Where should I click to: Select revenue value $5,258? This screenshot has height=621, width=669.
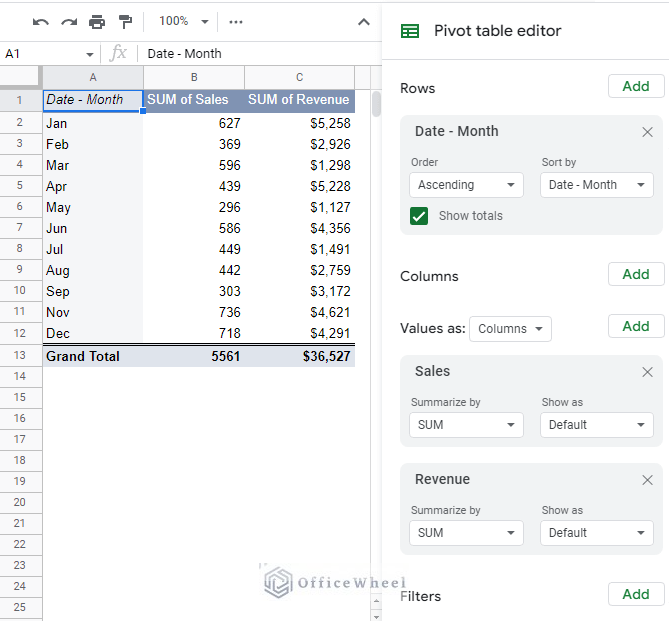tap(300, 123)
